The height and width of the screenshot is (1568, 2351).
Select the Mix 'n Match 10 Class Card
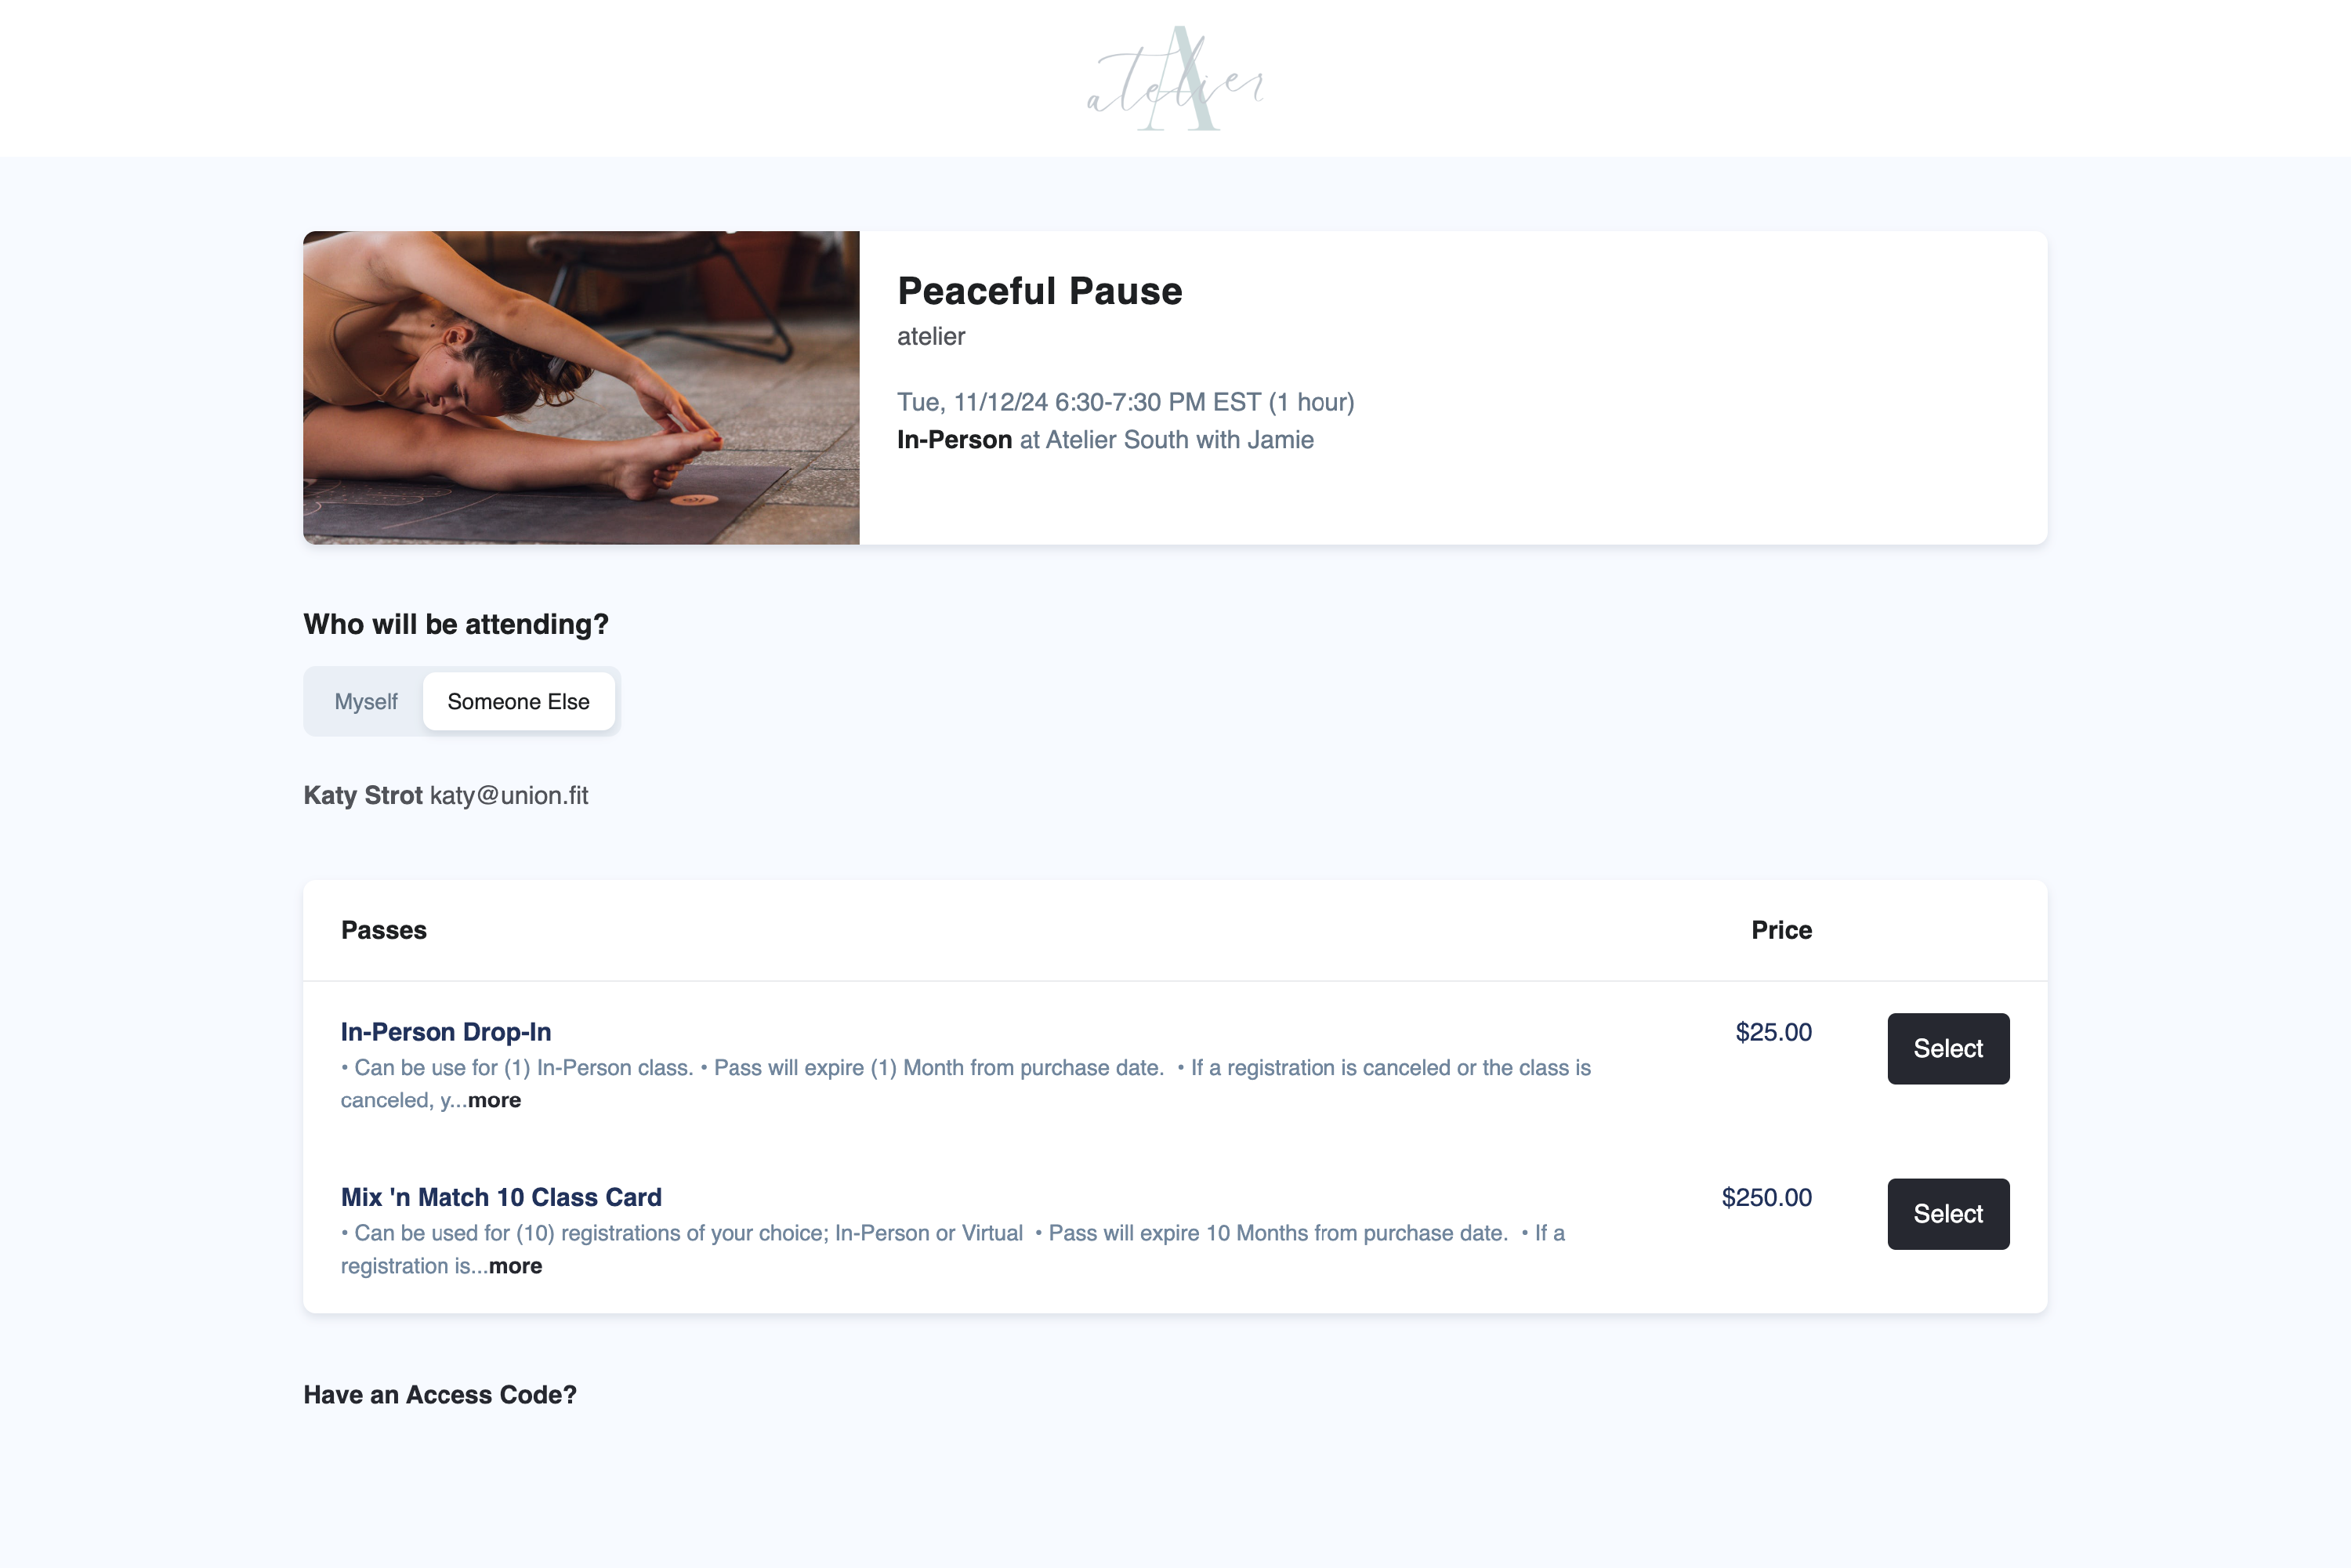click(x=1948, y=1214)
